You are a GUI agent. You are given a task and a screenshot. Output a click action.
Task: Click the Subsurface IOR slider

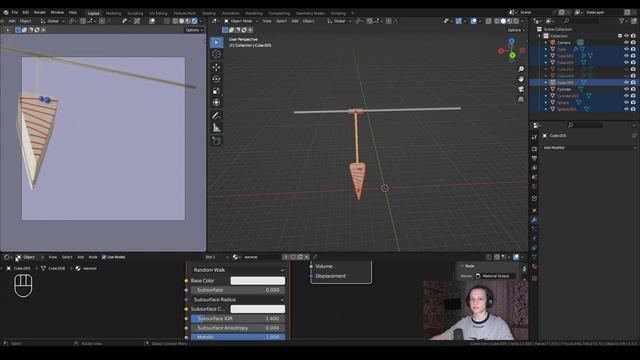coord(238,318)
